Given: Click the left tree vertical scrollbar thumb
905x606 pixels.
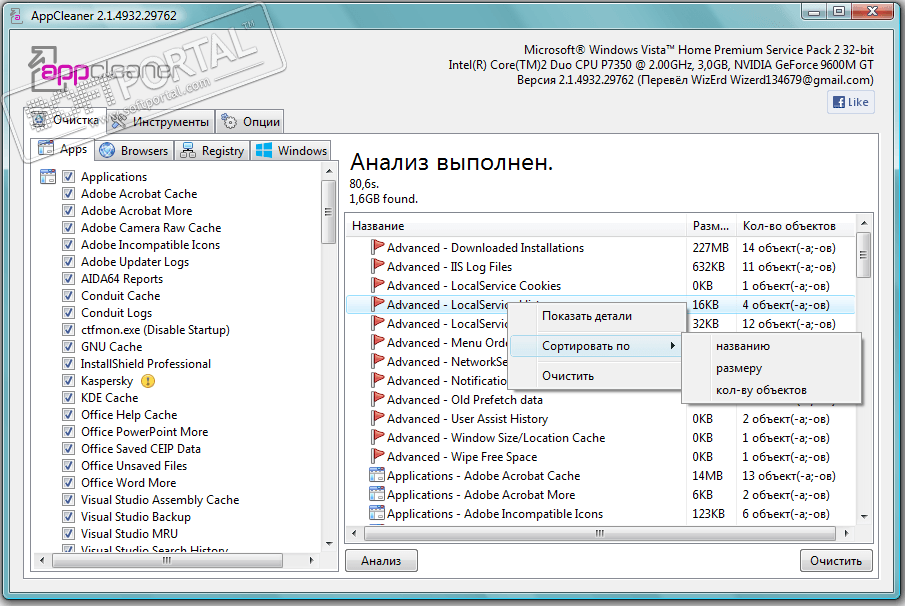Looking at the screenshot, I should click(x=329, y=212).
